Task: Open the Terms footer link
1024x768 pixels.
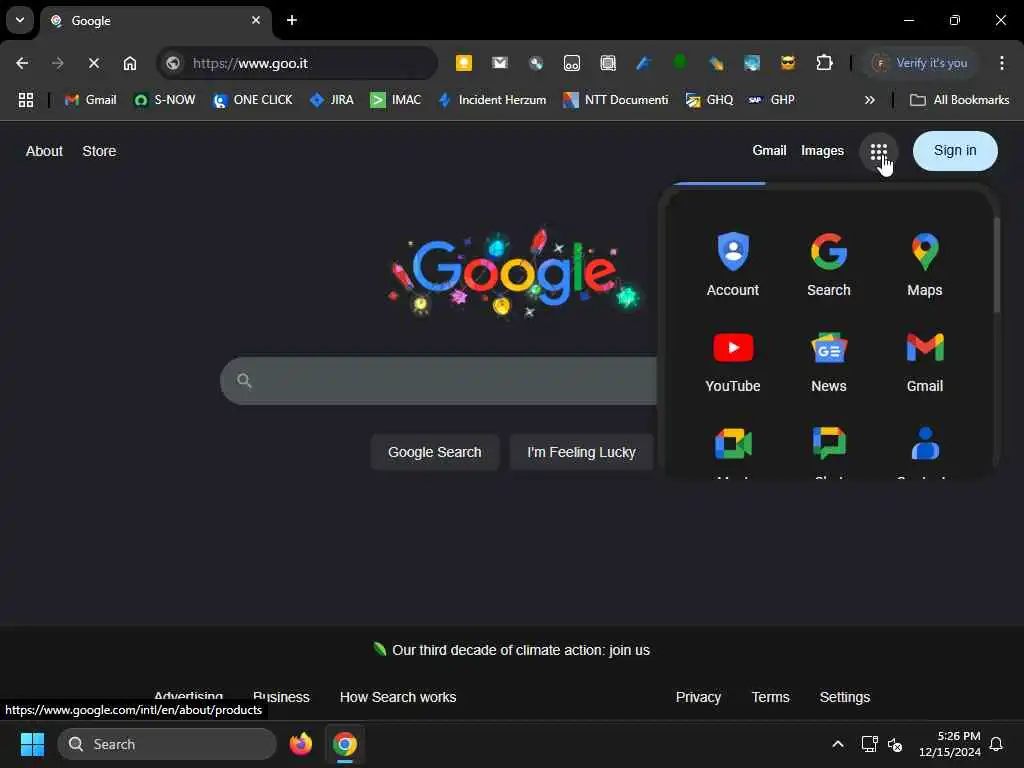Action: pos(770,697)
